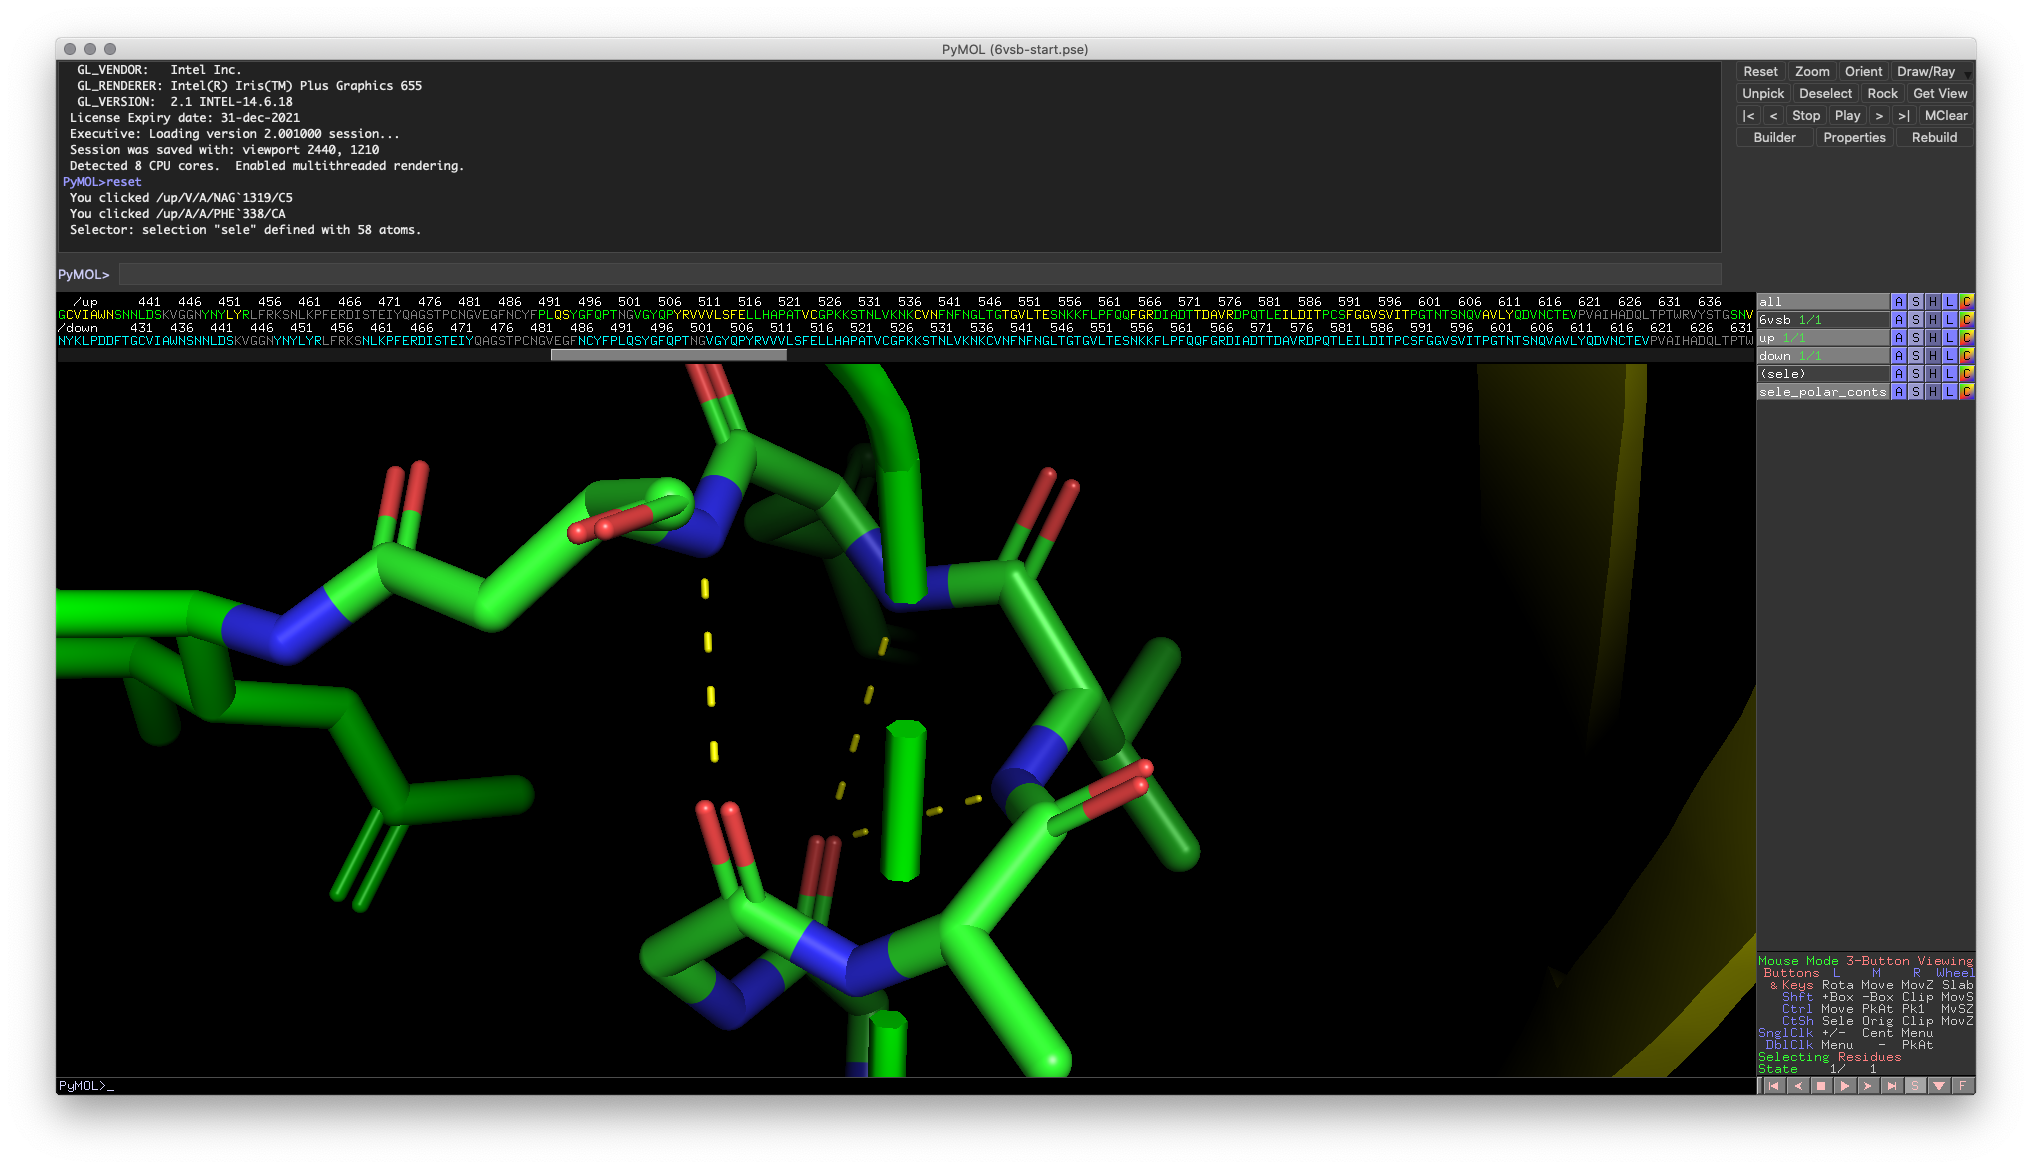Click the /down chain label in sequence viewer
2032x1169 pixels.
(x=78, y=328)
